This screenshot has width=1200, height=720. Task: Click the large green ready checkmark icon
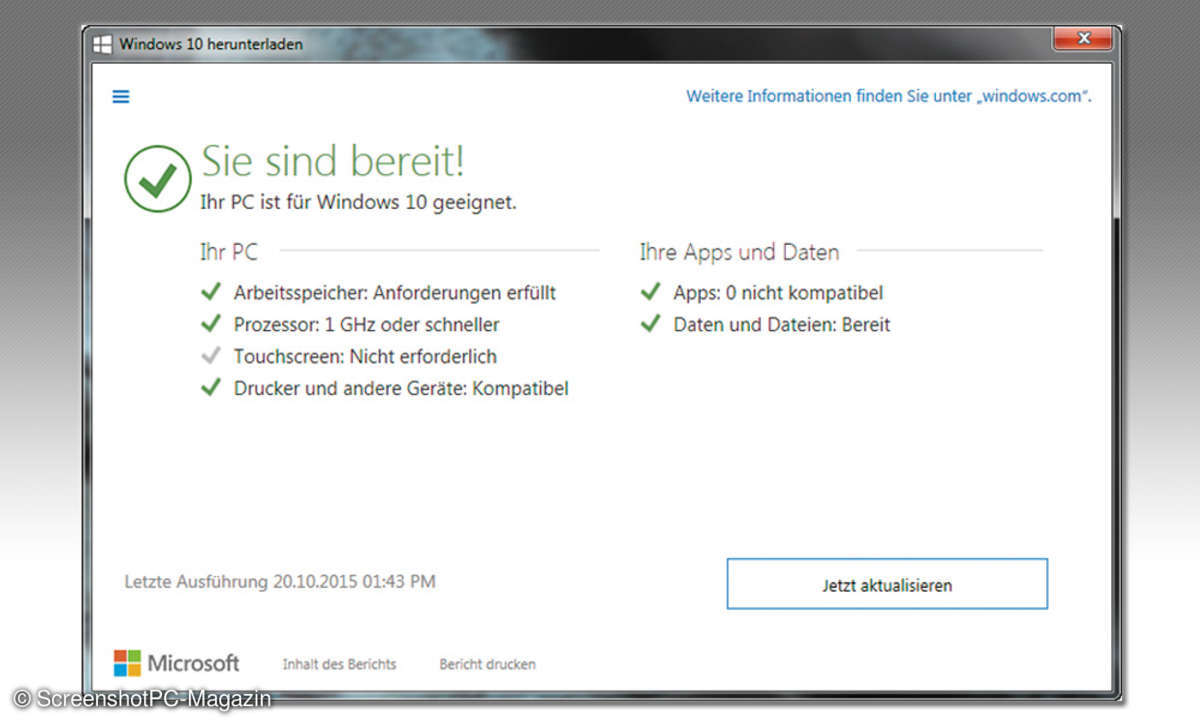(x=158, y=178)
